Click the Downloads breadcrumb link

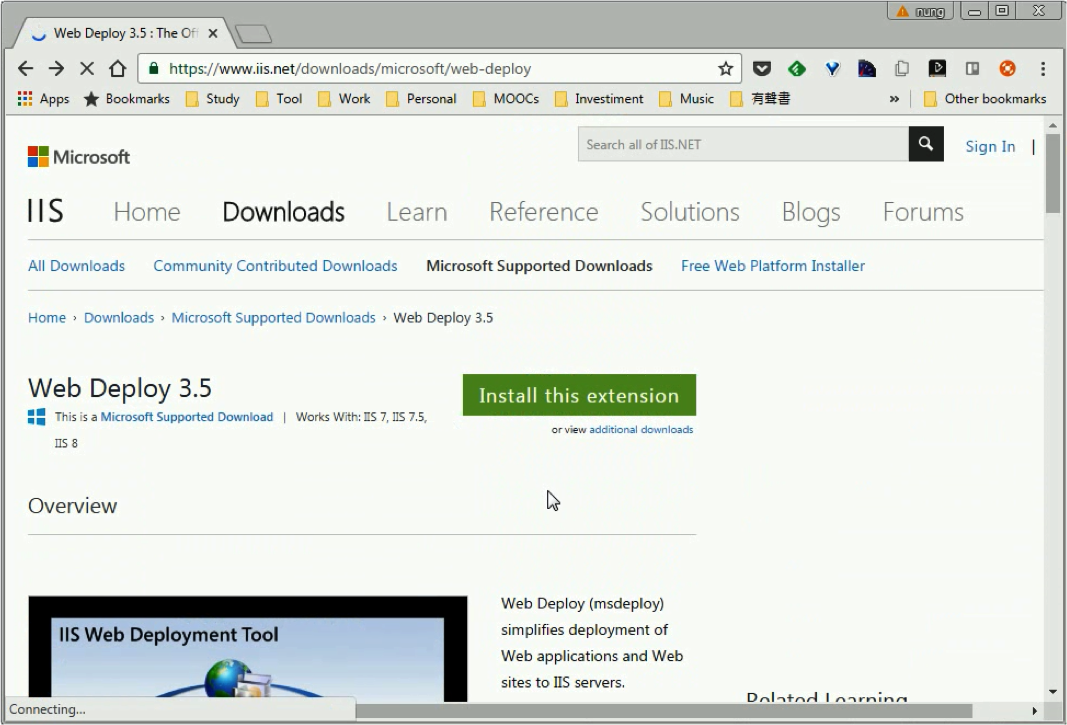[119, 318]
